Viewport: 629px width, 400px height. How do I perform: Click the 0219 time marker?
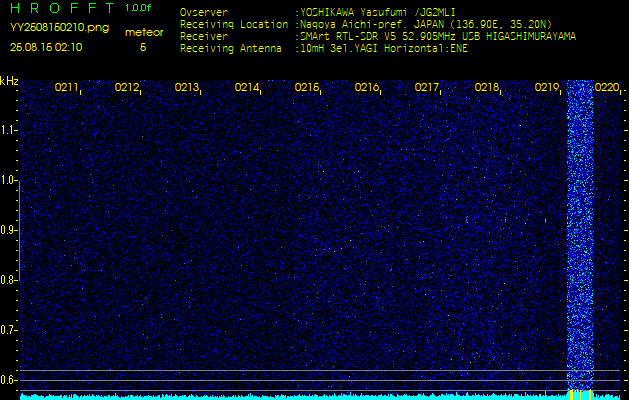tap(547, 87)
